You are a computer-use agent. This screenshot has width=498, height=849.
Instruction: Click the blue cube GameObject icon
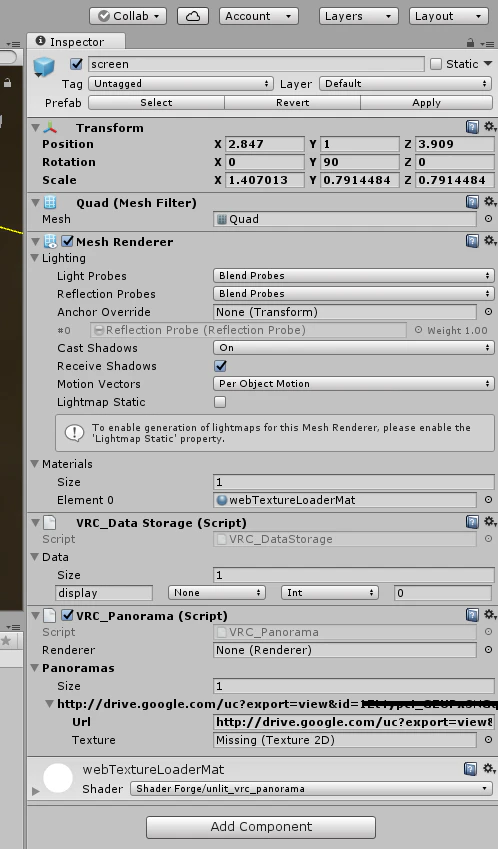[x=44, y=67]
